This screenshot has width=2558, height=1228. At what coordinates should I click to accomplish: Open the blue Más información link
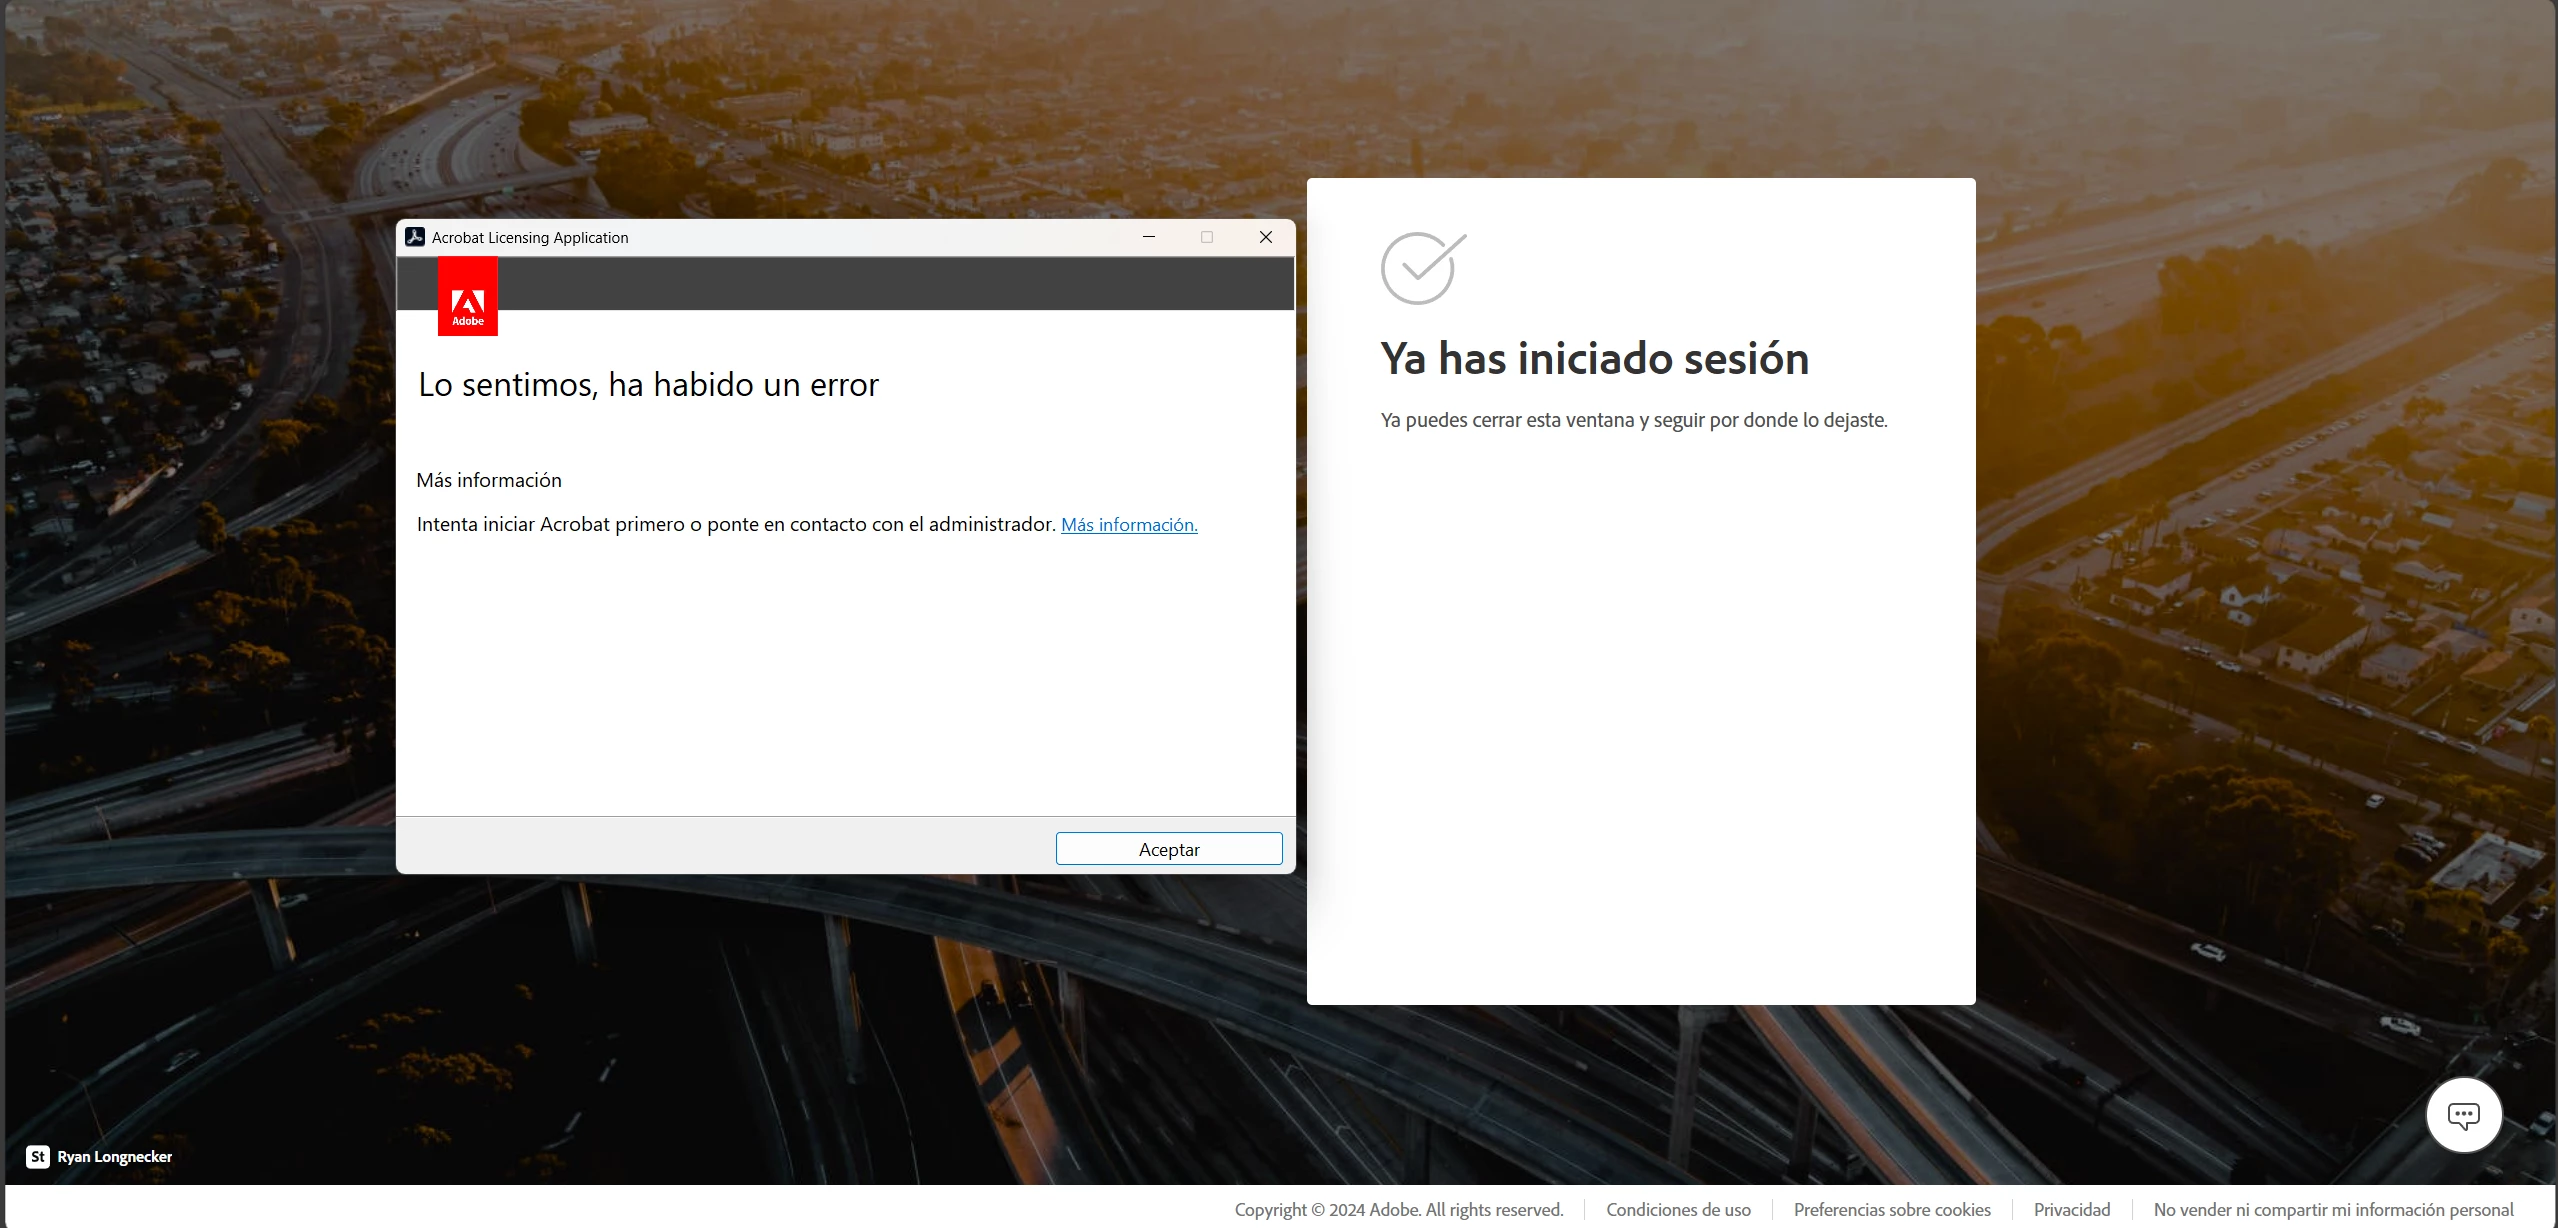[1129, 525]
